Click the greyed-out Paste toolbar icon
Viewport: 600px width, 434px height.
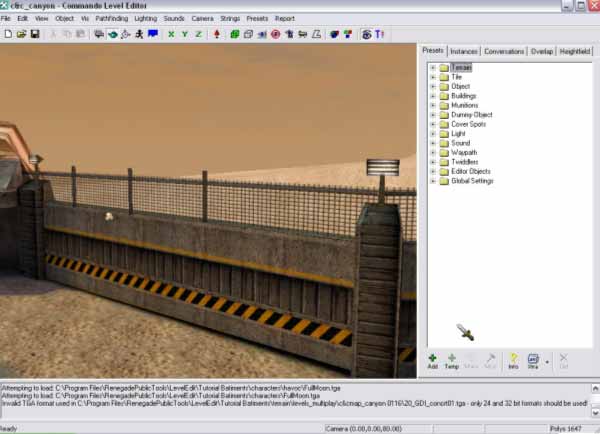80,34
